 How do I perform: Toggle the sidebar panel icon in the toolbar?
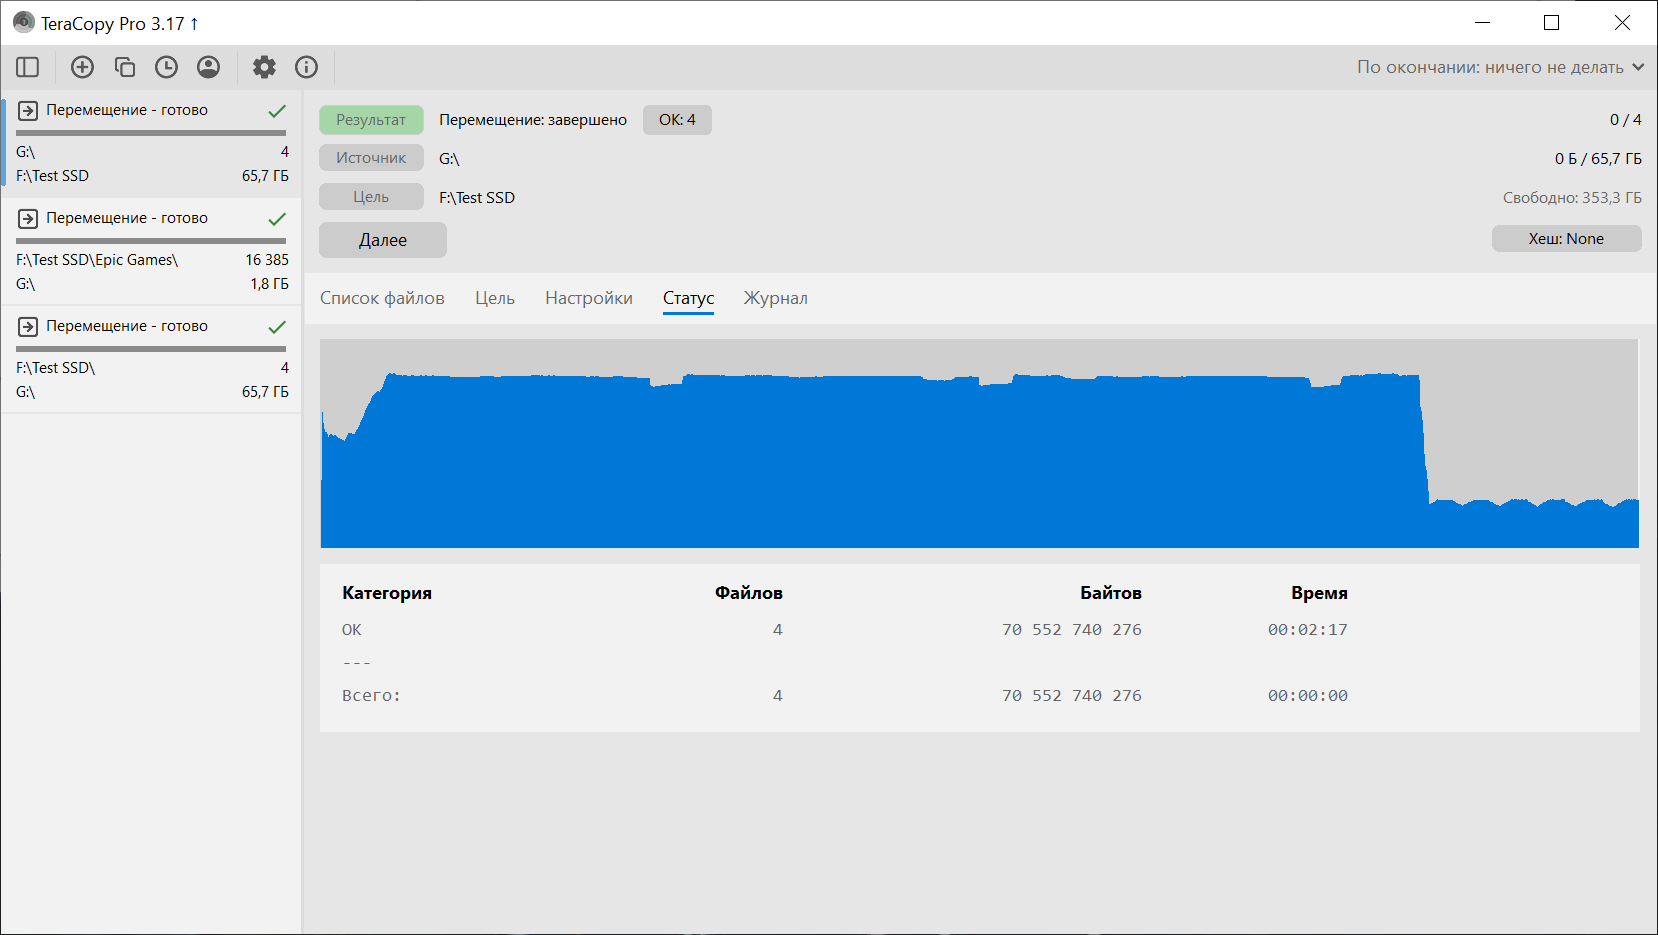point(28,67)
